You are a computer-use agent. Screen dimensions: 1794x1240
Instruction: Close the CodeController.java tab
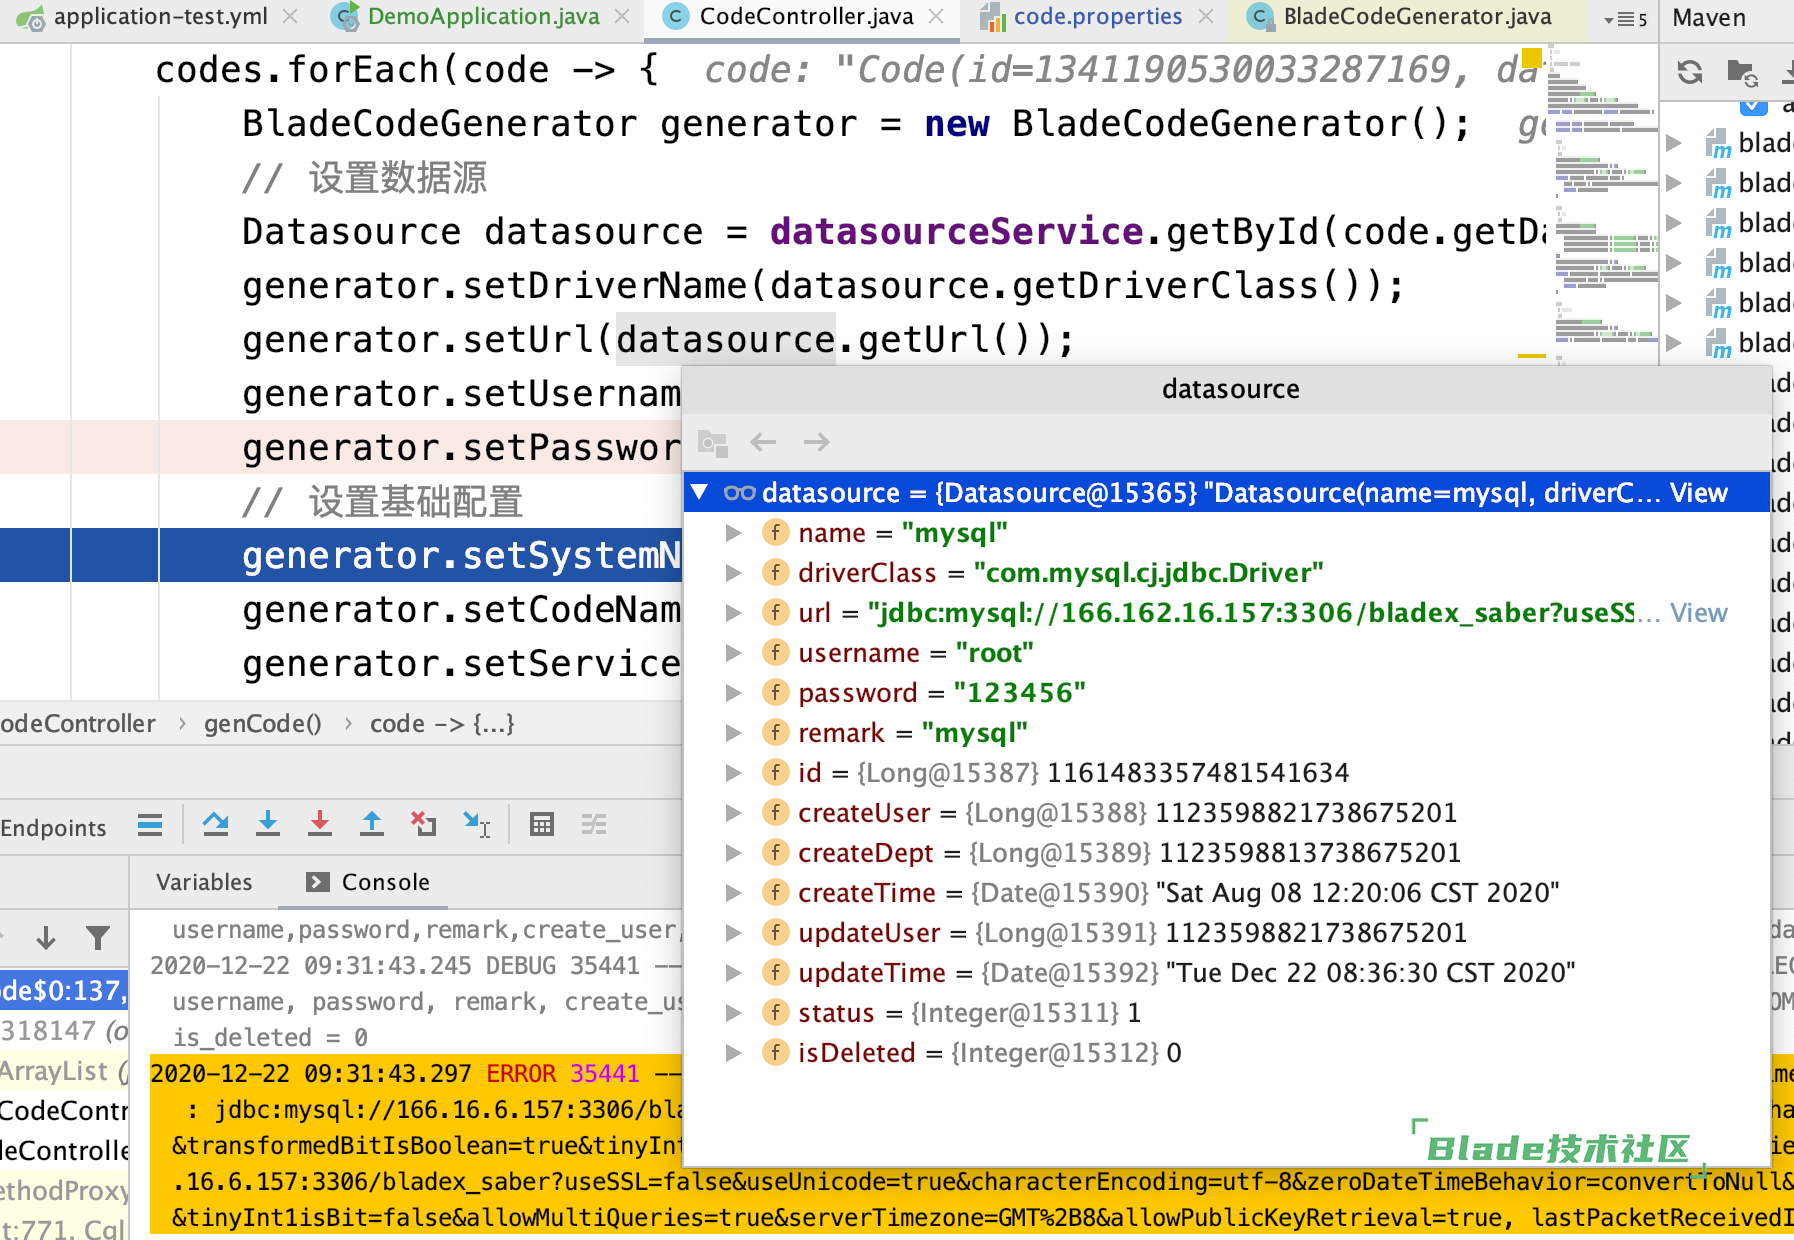tap(936, 16)
